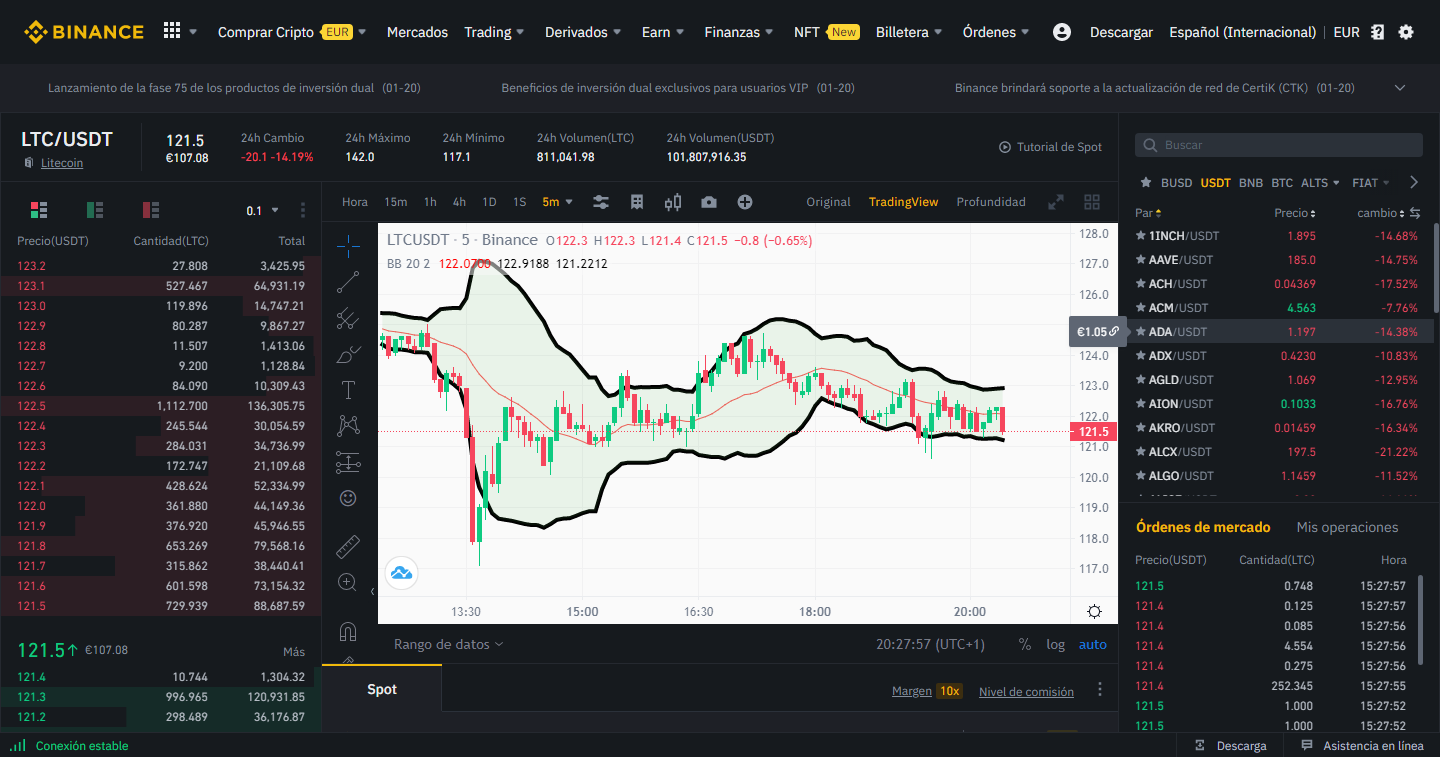Open the Tutorial de Spot link

pyautogui.click(x=1050, y=147)
